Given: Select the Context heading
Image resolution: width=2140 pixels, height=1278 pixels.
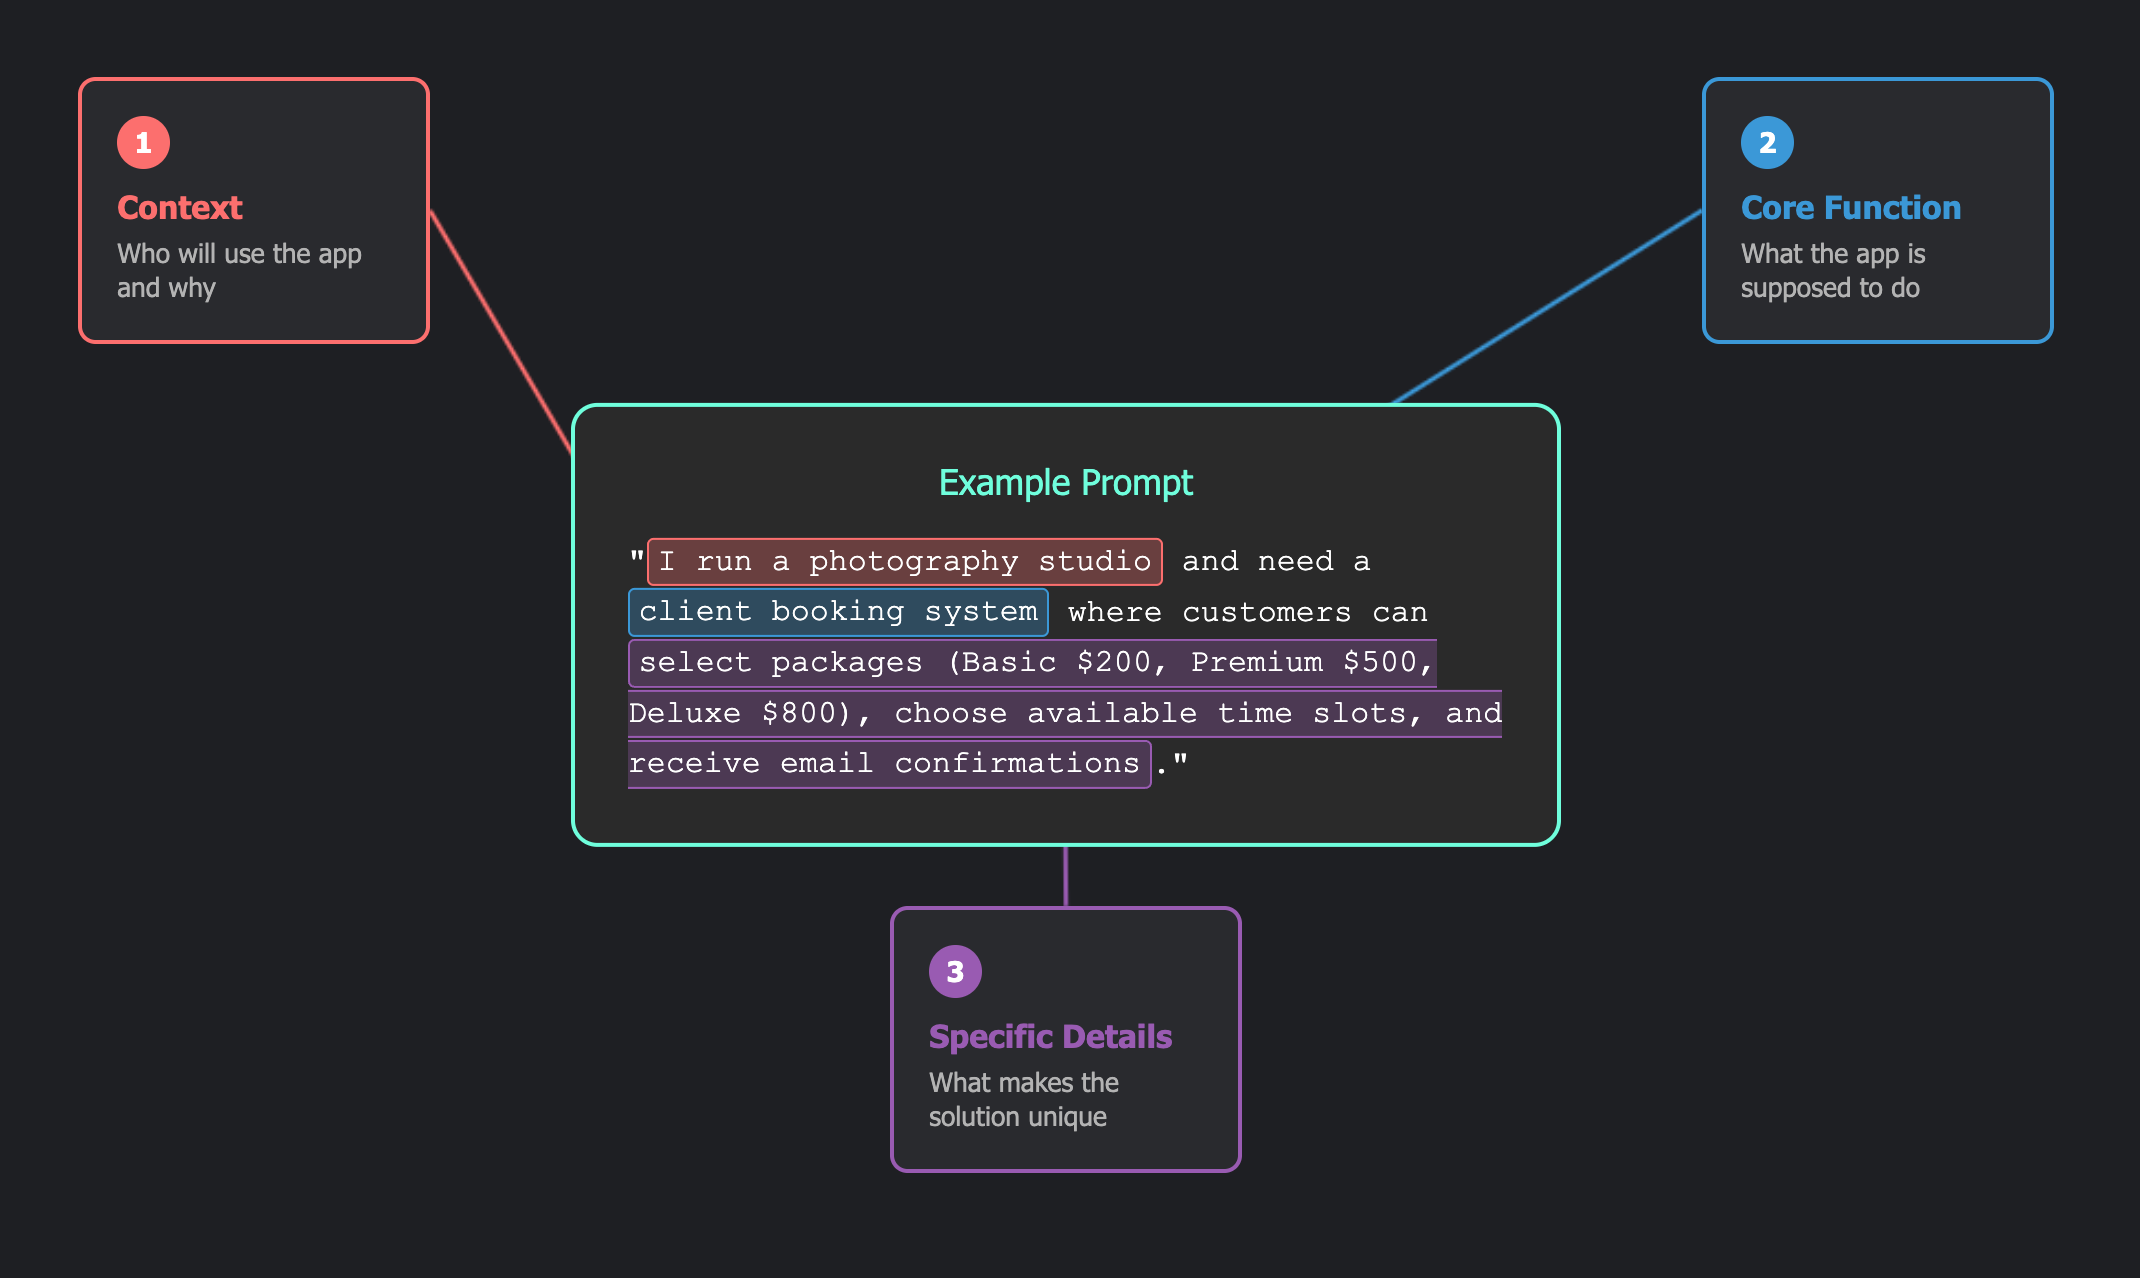Looking at the screenshot, I should [x=180, y=208].
